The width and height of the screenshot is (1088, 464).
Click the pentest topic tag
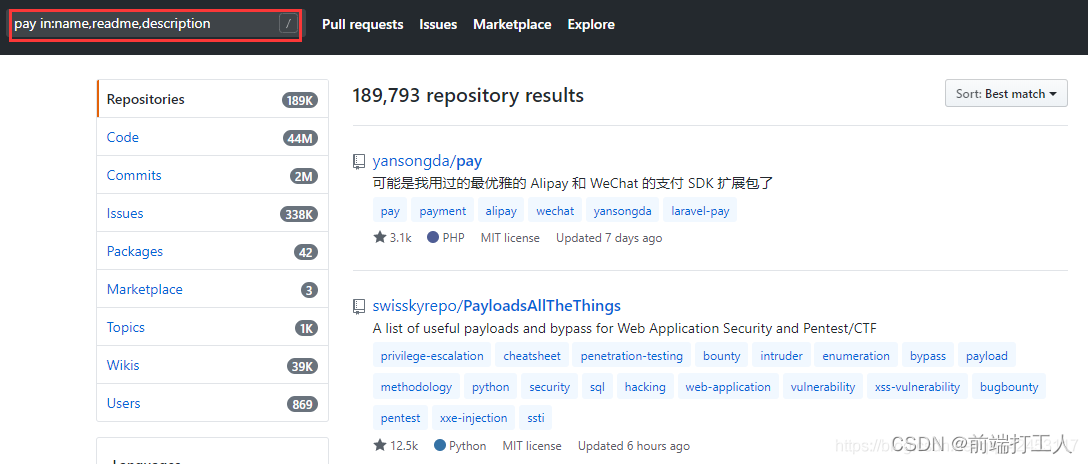tap(400, 418)
